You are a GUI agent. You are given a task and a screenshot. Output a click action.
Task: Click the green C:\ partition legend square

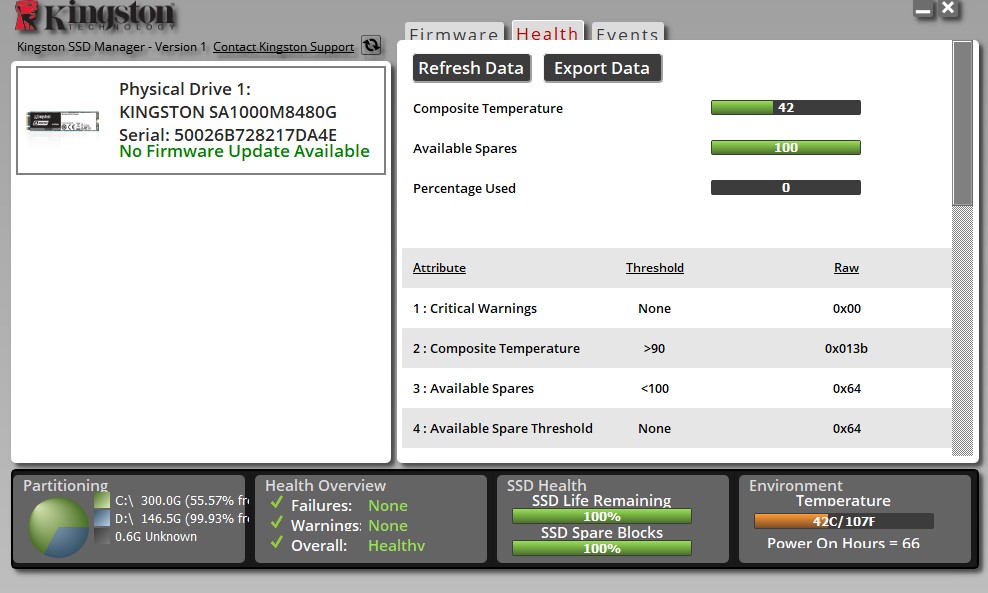coord(101,500)
